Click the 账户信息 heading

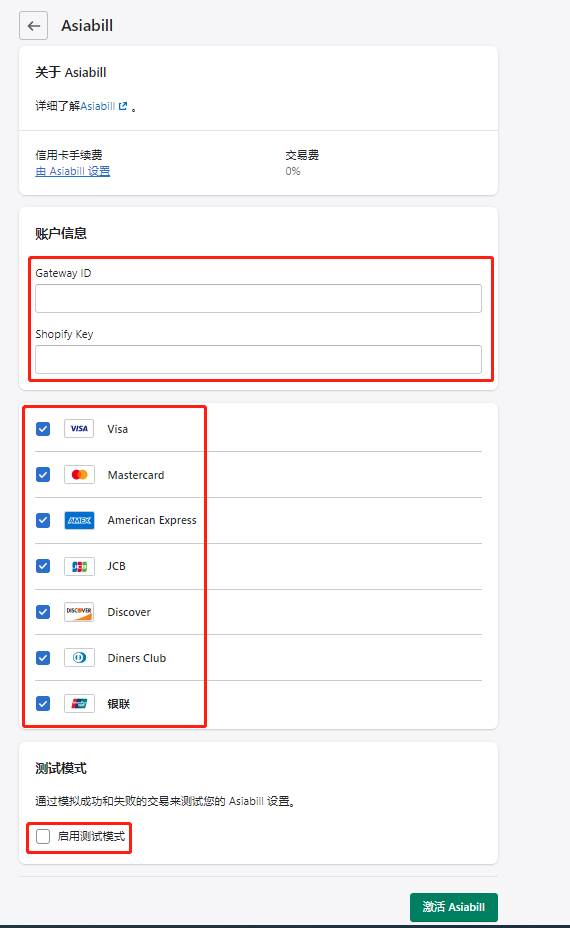[x=61, y=233]
